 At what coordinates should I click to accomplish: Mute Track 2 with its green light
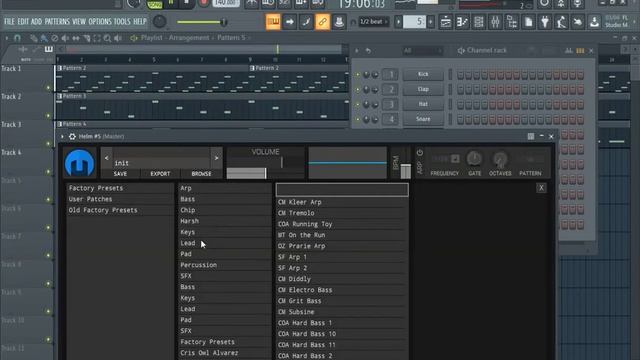click(x=48, y=116)
